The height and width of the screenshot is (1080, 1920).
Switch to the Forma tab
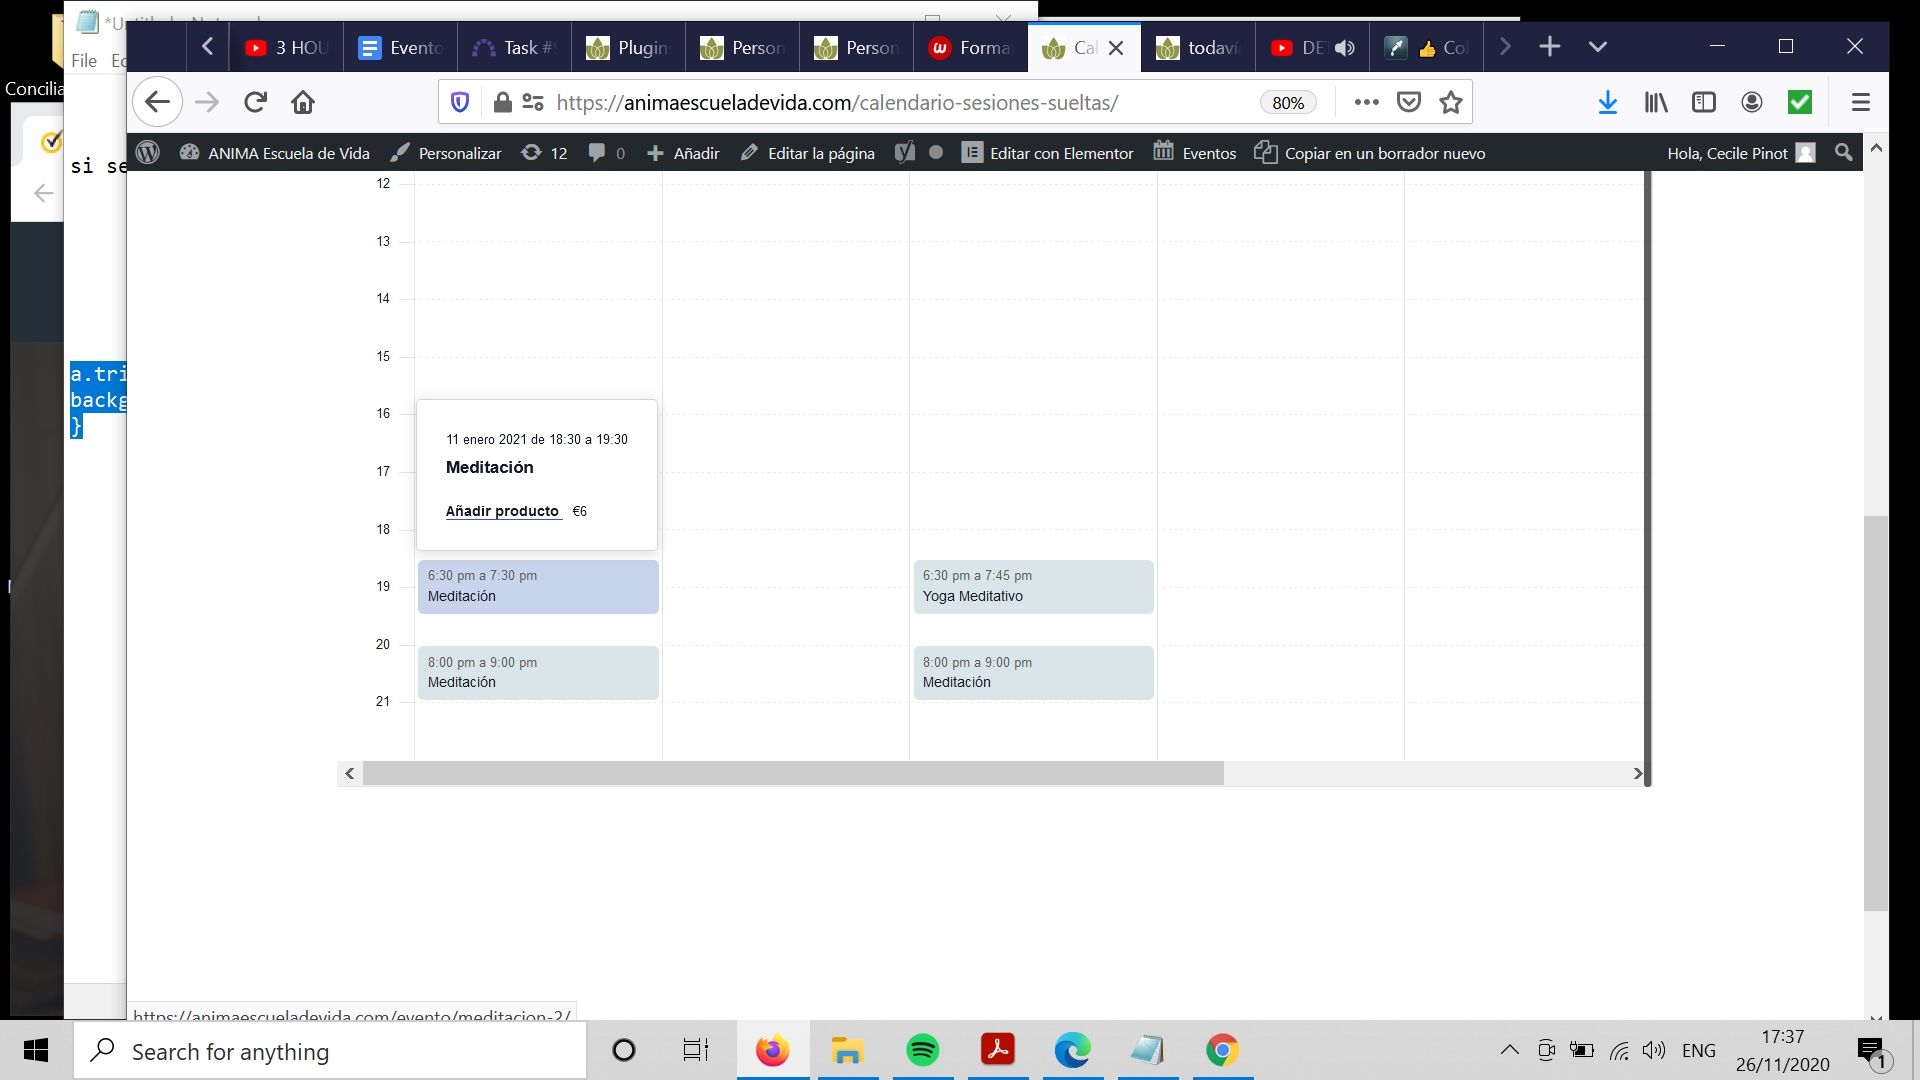[971, 48]
